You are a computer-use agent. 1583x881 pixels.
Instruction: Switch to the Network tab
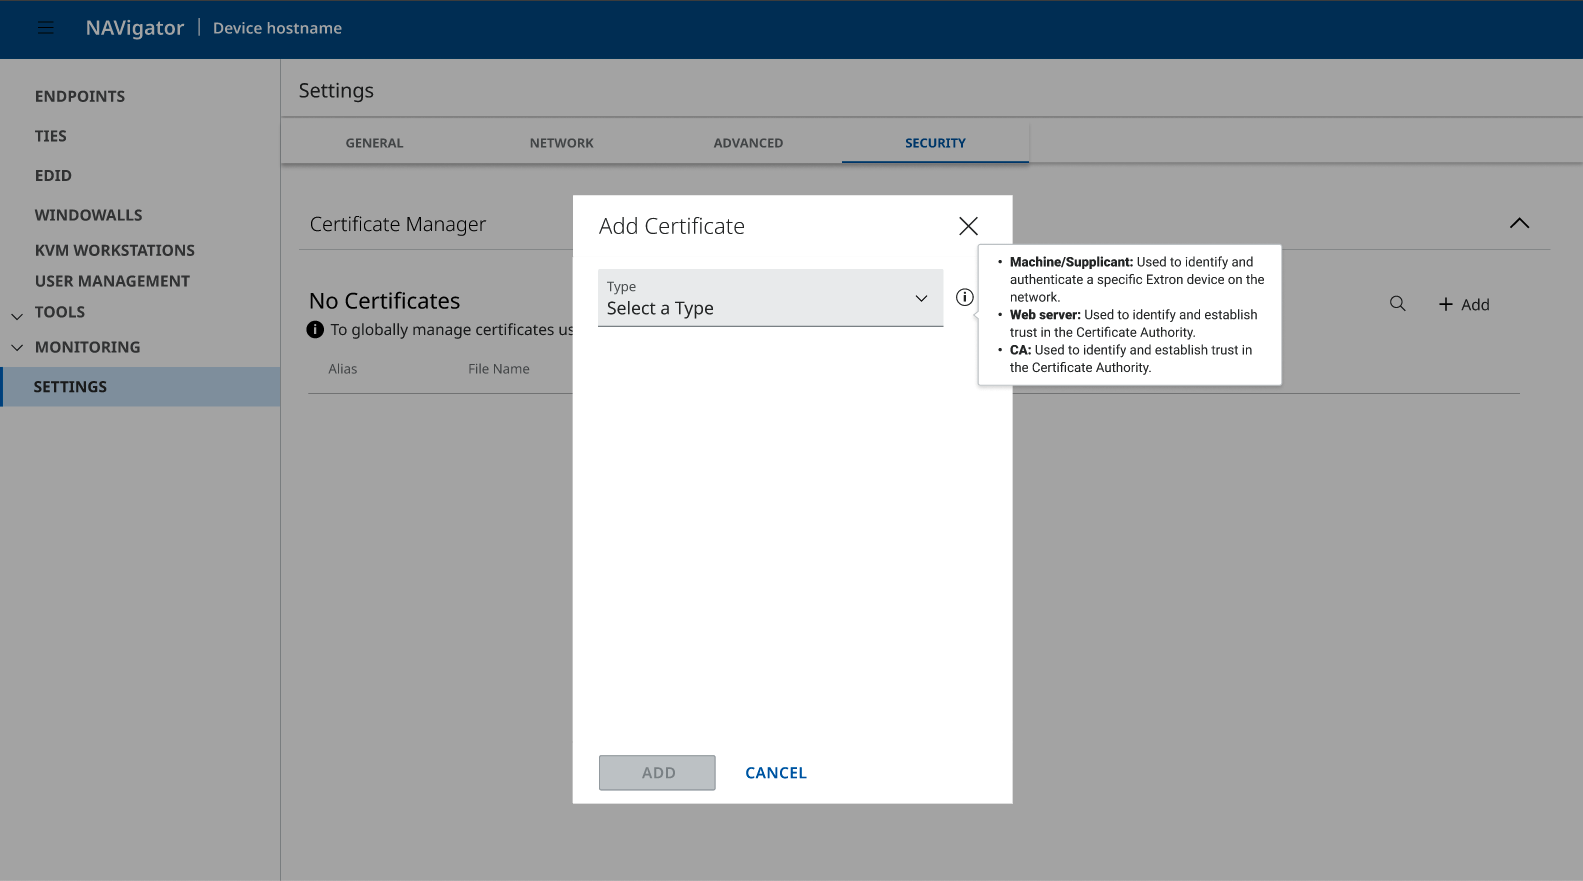pyautogui.click(x=561, y=143)
